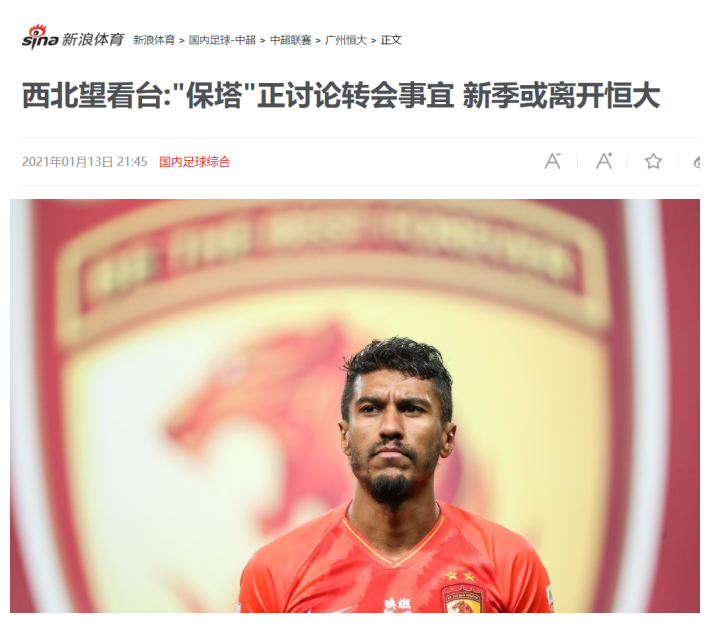Image resolution: width=710 pixels, height=623 pixels.
Task: Decrease font size with the A- icon
Action: tap(552, 161)
